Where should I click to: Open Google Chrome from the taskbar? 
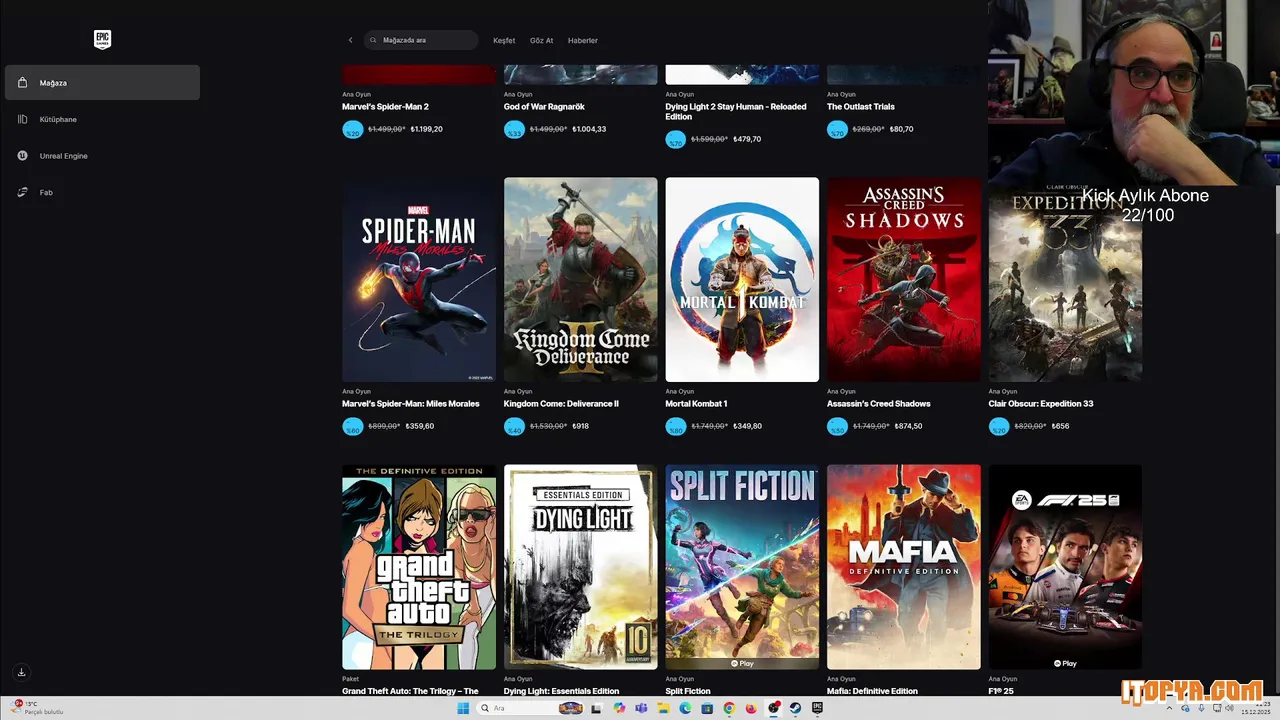(x=729, y=708)
